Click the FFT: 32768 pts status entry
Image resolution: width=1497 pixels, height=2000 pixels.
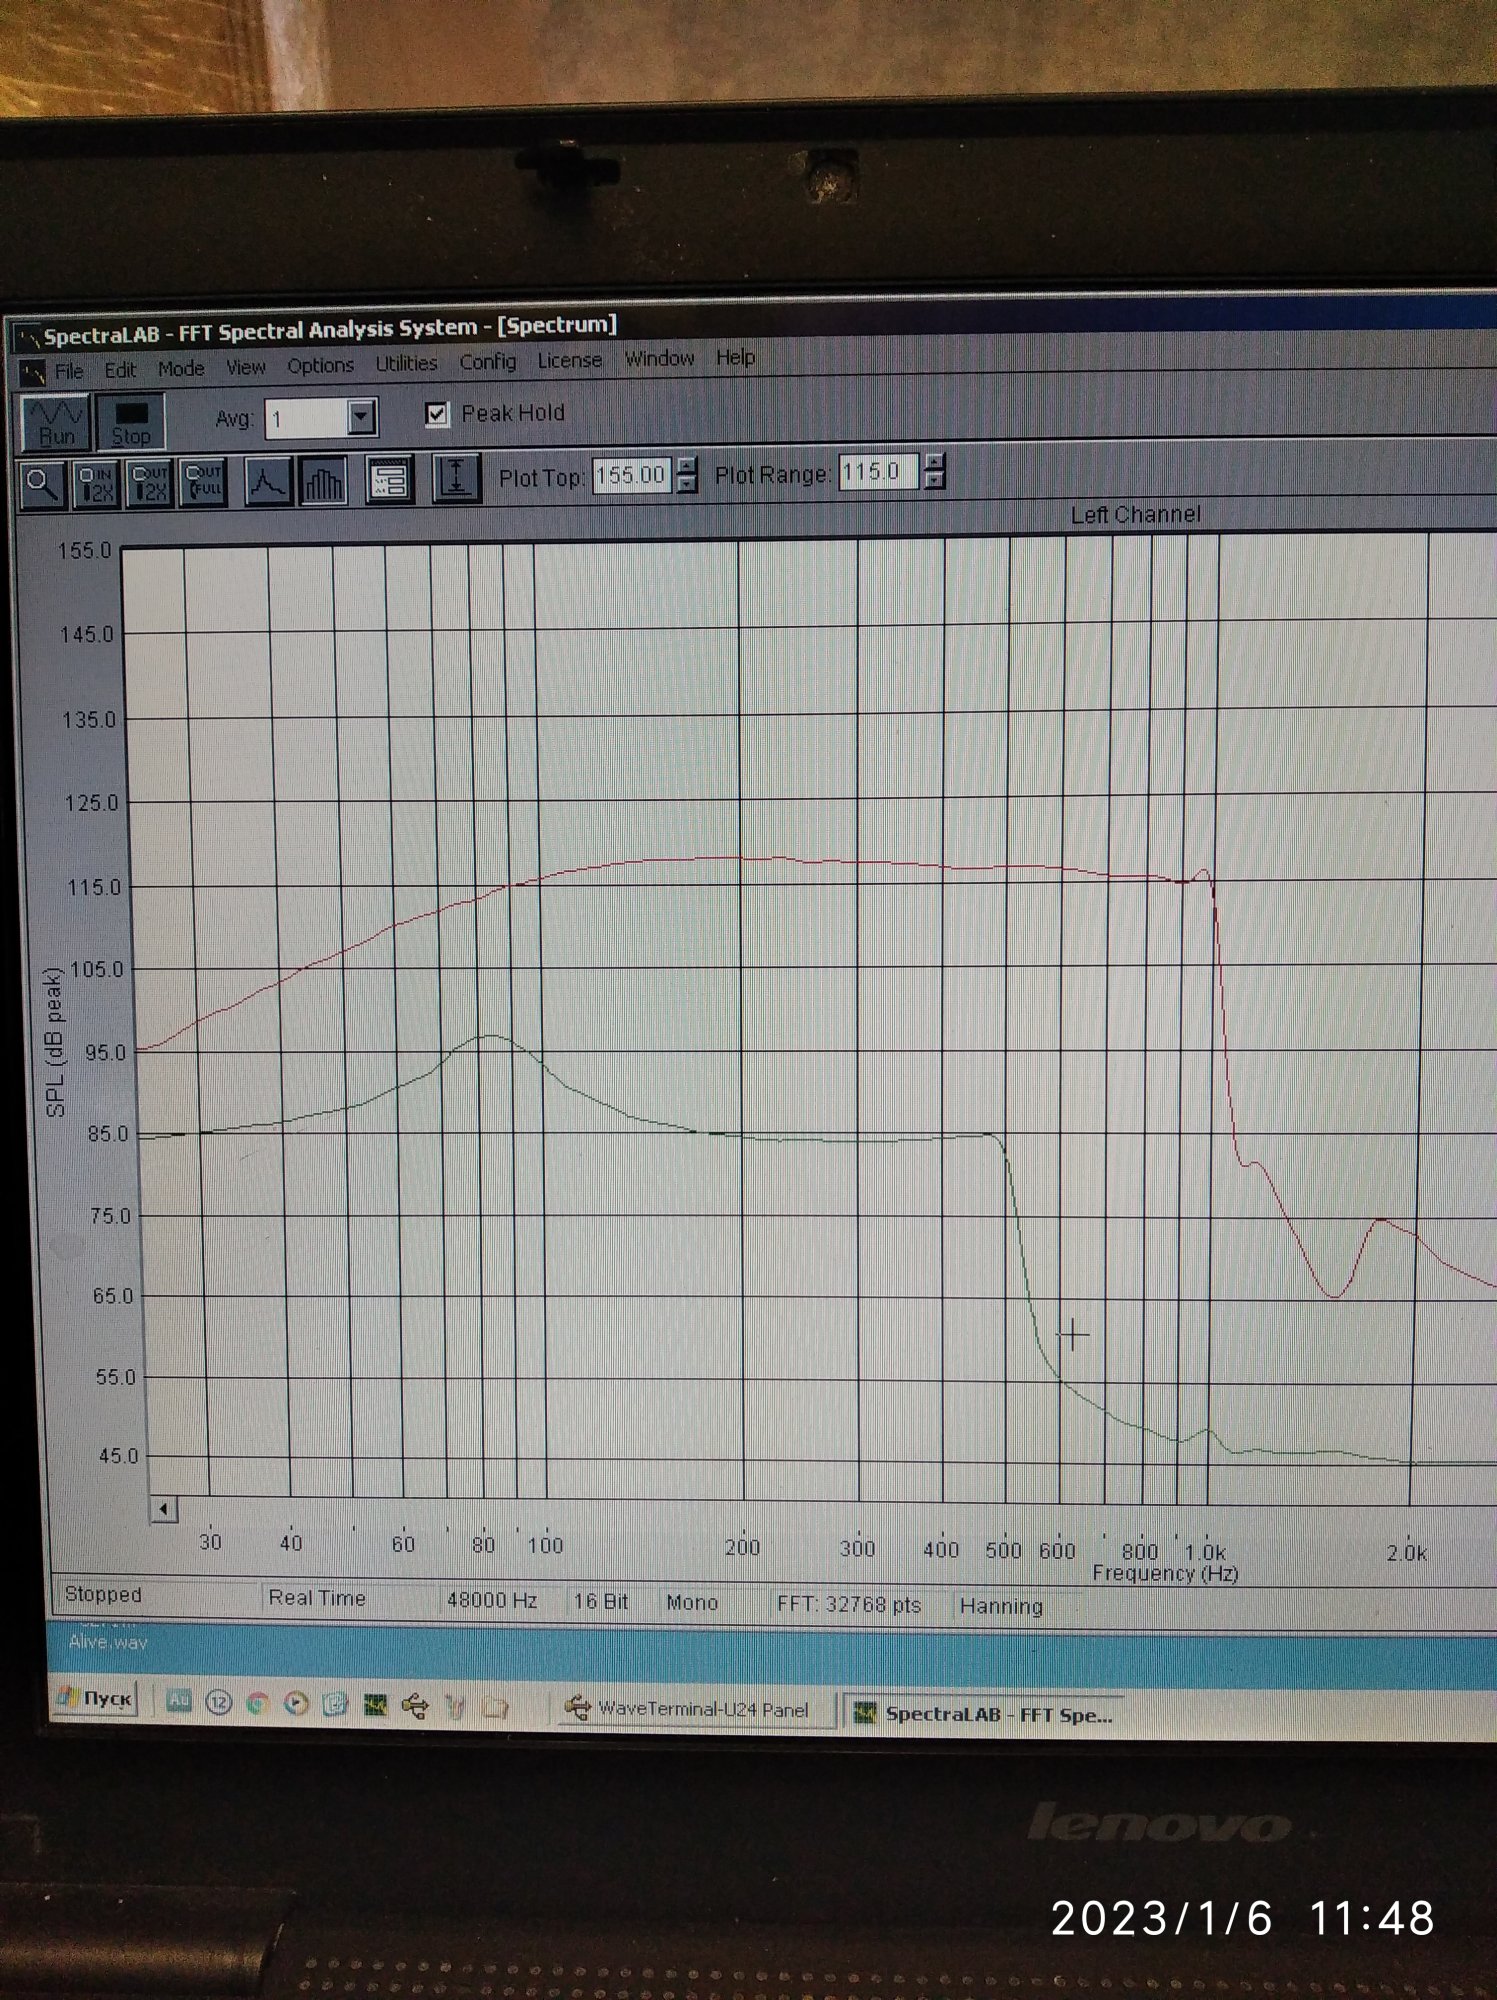pyautogui.click(x=849, y=1605)
